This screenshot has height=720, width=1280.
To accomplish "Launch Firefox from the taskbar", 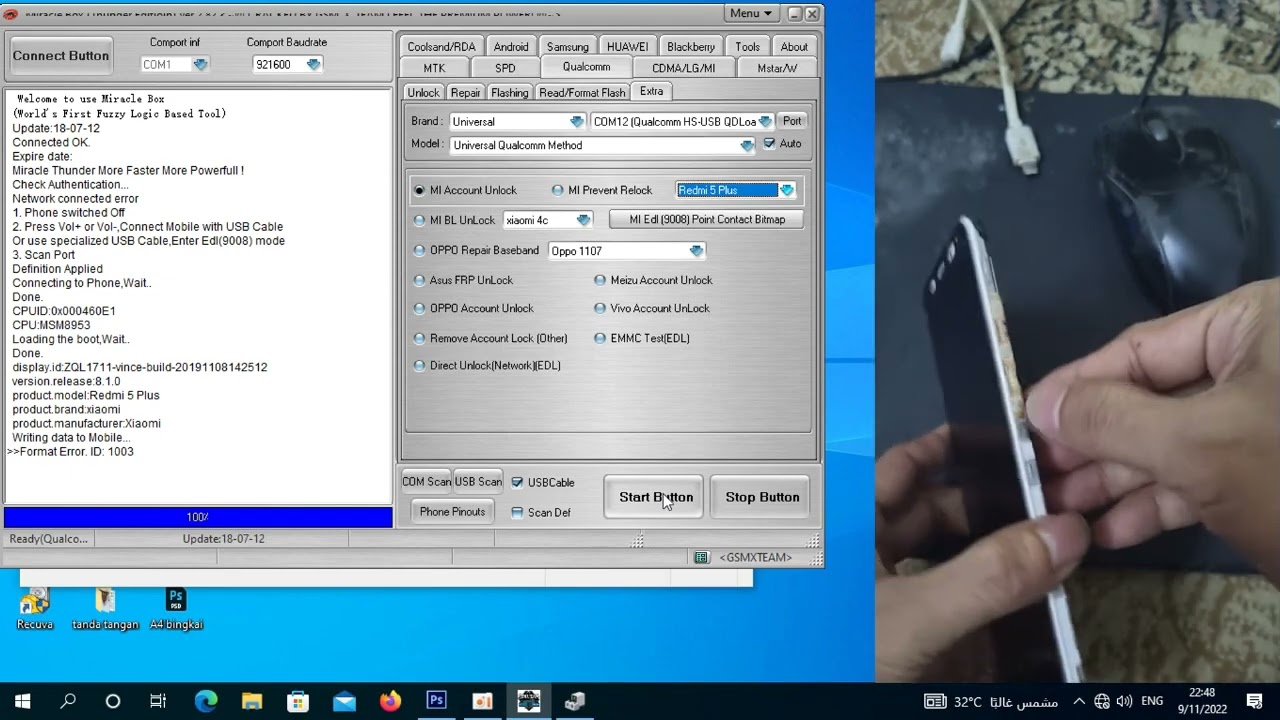I will tap(390, 701).
